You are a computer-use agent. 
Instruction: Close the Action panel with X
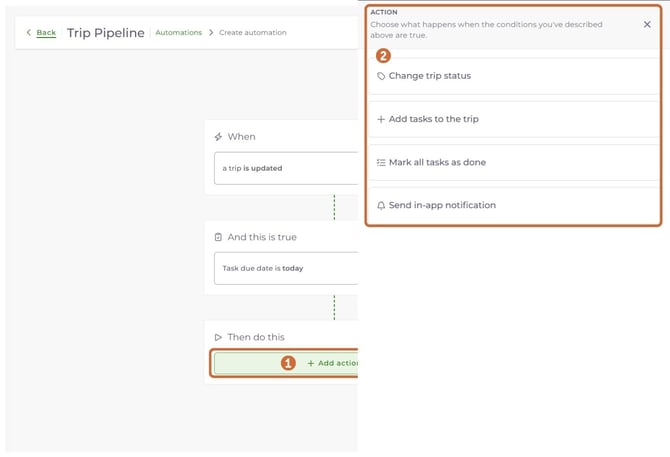click(647, 24)
